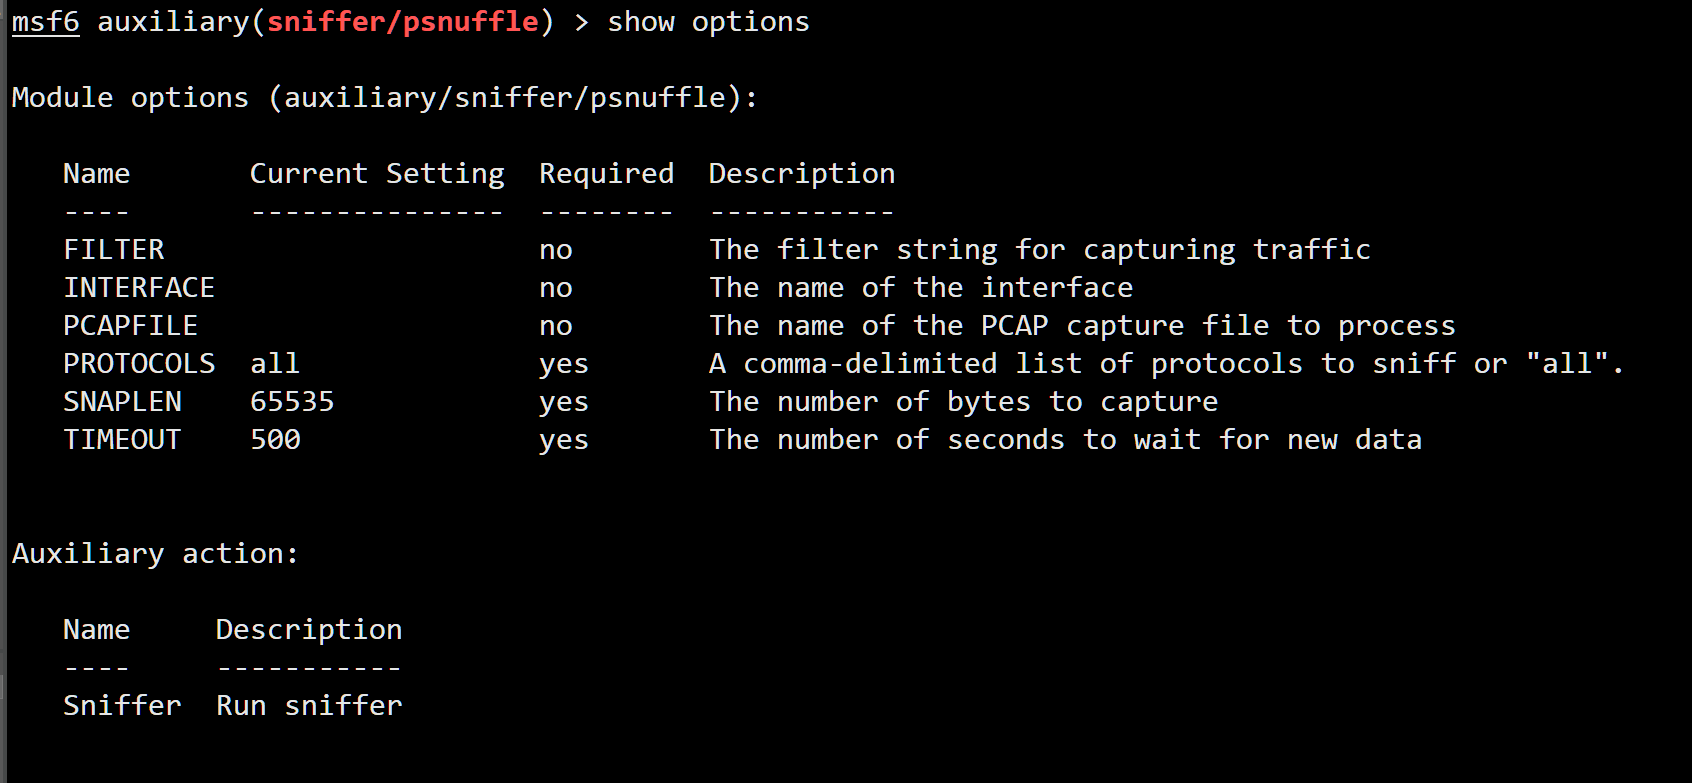This screenshot has height=783, width=1692.
Task: Click the 'Current Setting' column header
Action: coord(377,174)
